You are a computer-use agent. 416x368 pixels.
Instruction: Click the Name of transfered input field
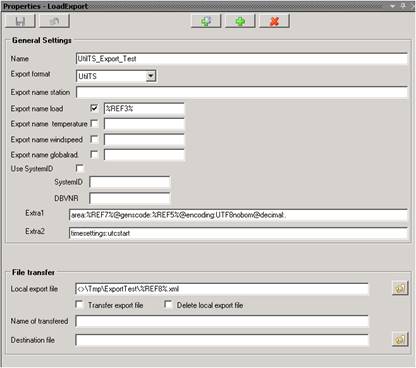point(222,321)
